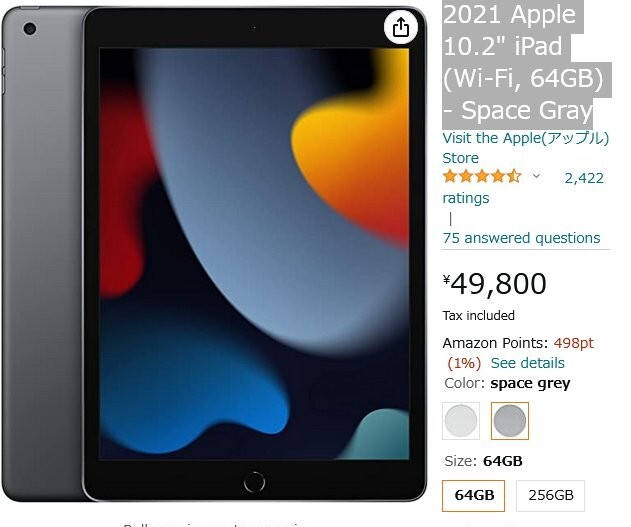
Task: Visit the Apple(アップル) Store link
Action: pos(526,148)
